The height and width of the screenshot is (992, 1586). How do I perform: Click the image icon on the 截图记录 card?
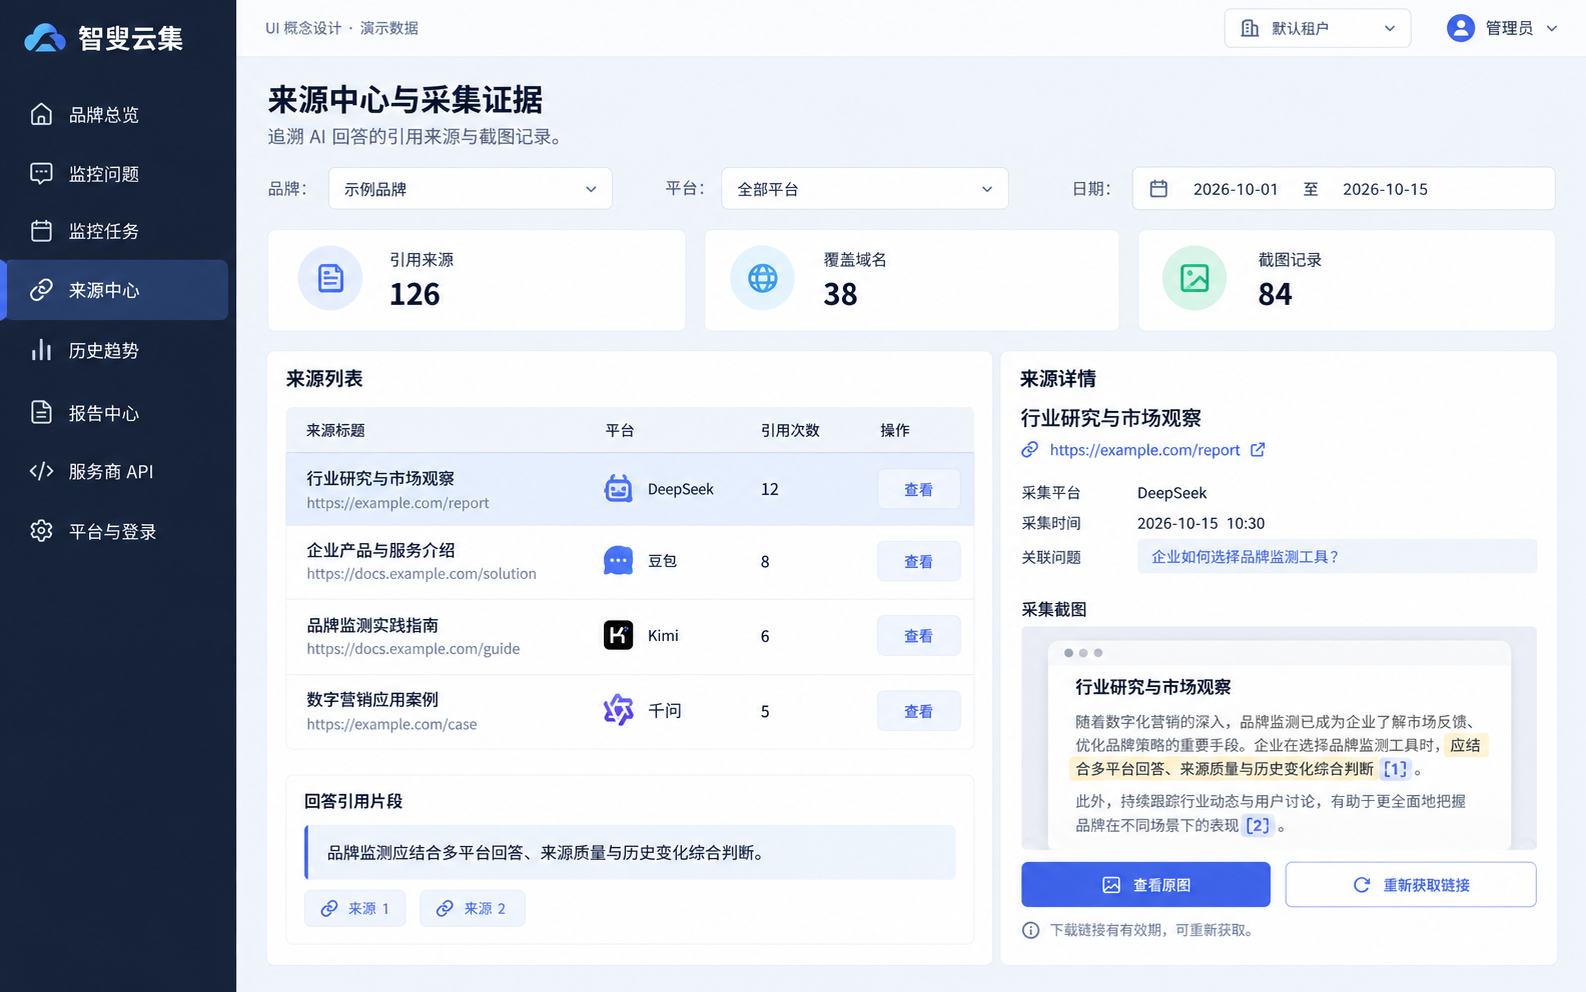1195,278
